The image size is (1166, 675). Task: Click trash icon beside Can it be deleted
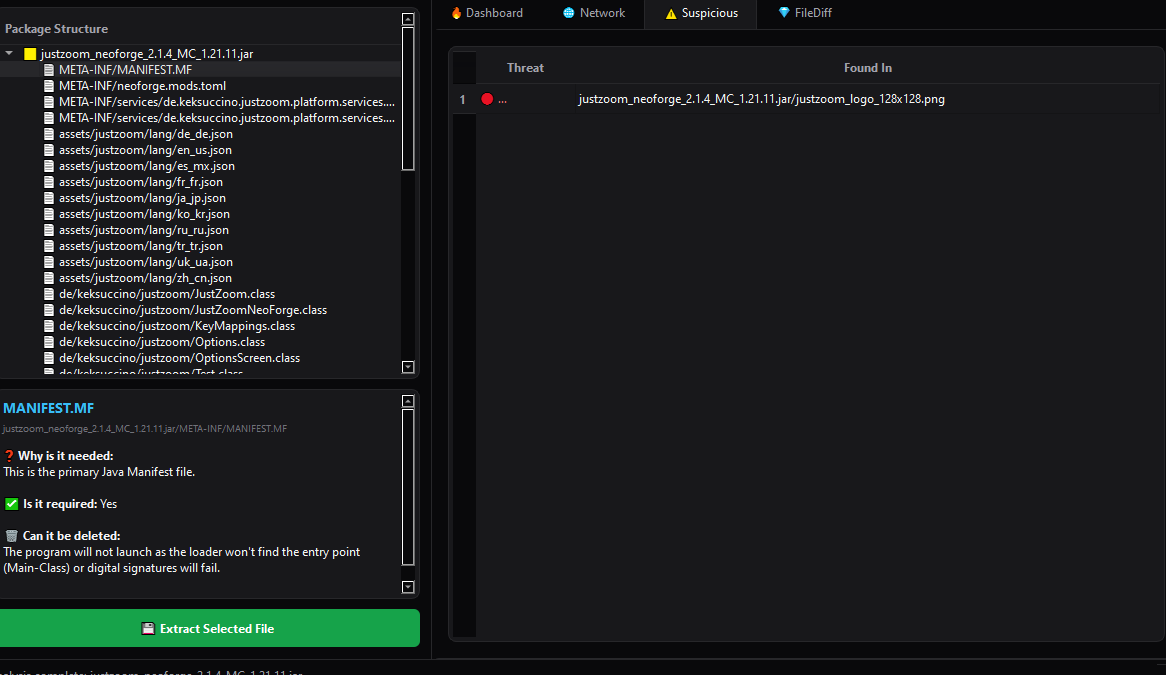click(x=11, y=536)
